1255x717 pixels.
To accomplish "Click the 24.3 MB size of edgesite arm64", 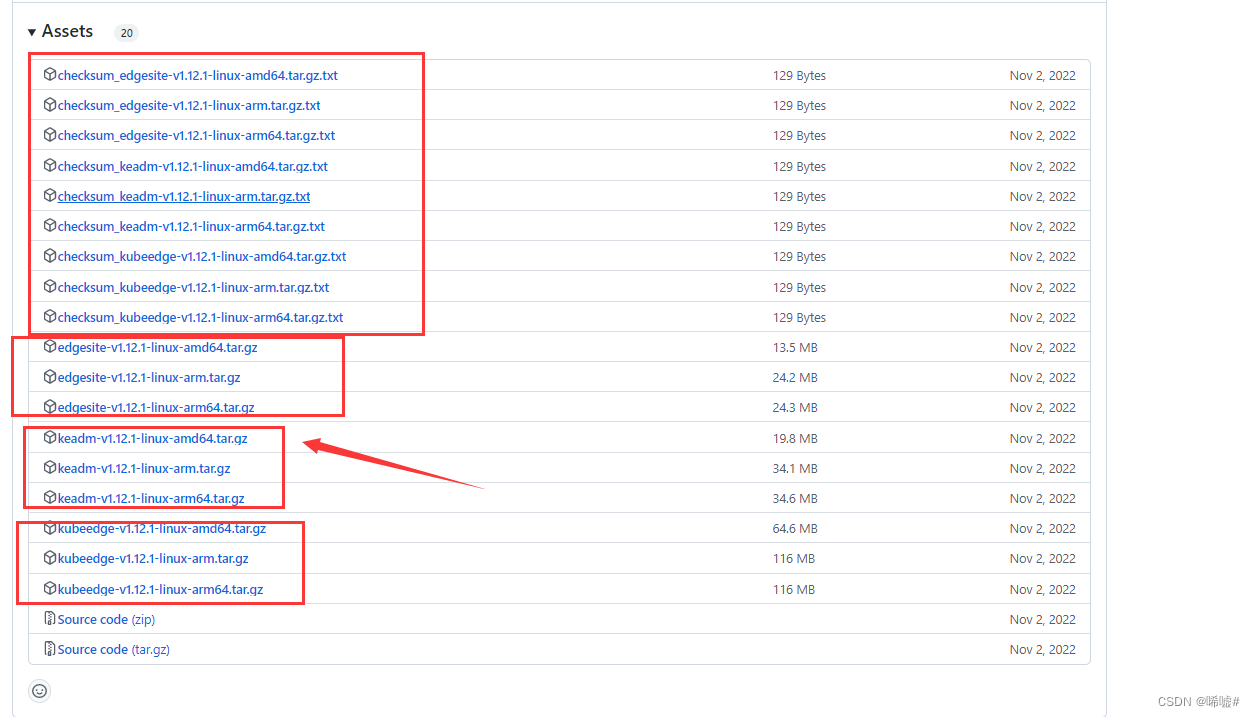I will click(x=795, y=407).
